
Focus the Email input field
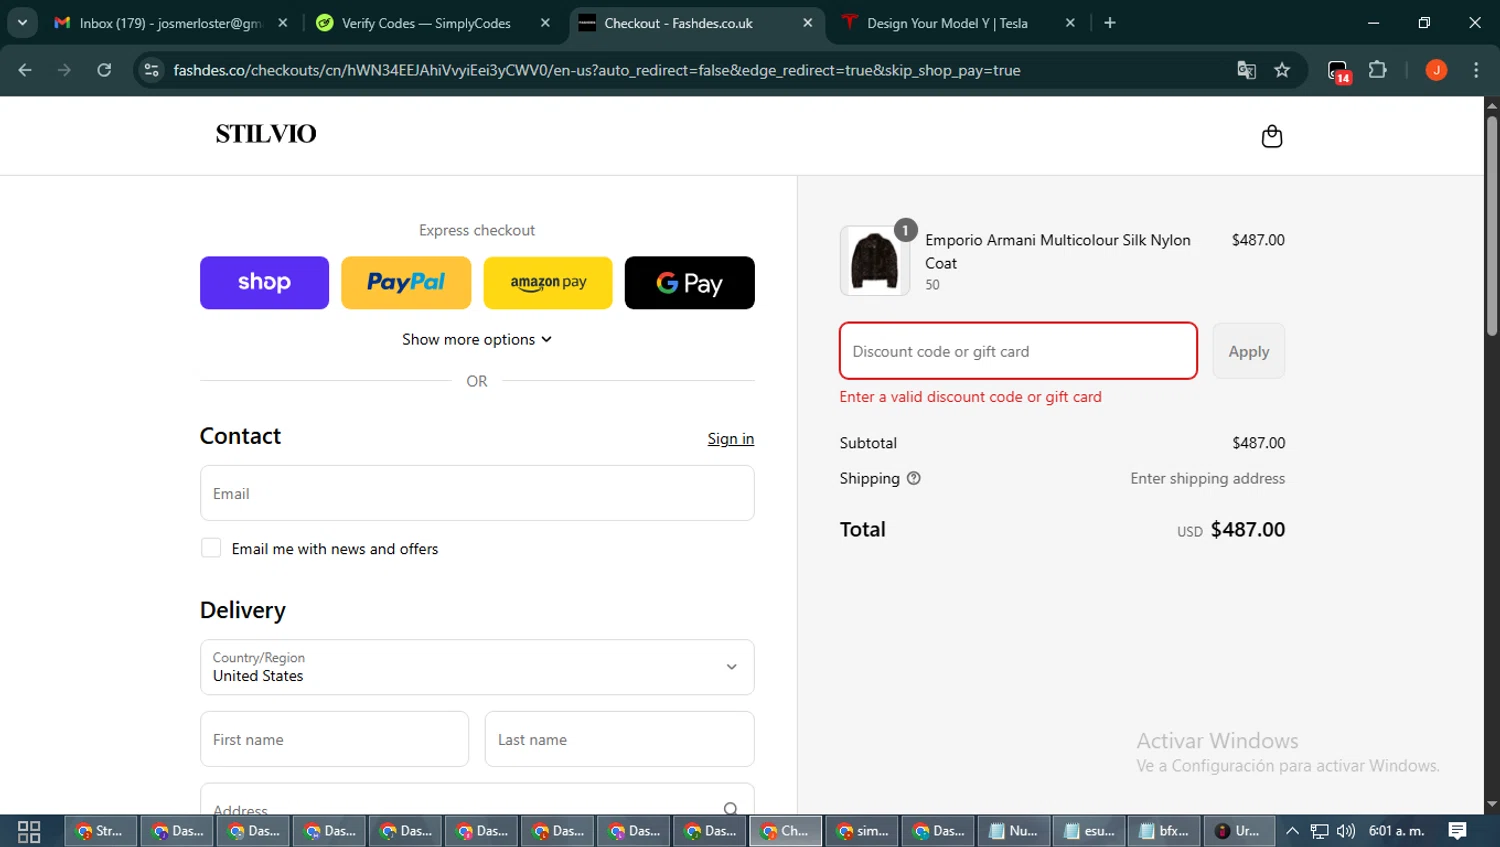[477, 493]
